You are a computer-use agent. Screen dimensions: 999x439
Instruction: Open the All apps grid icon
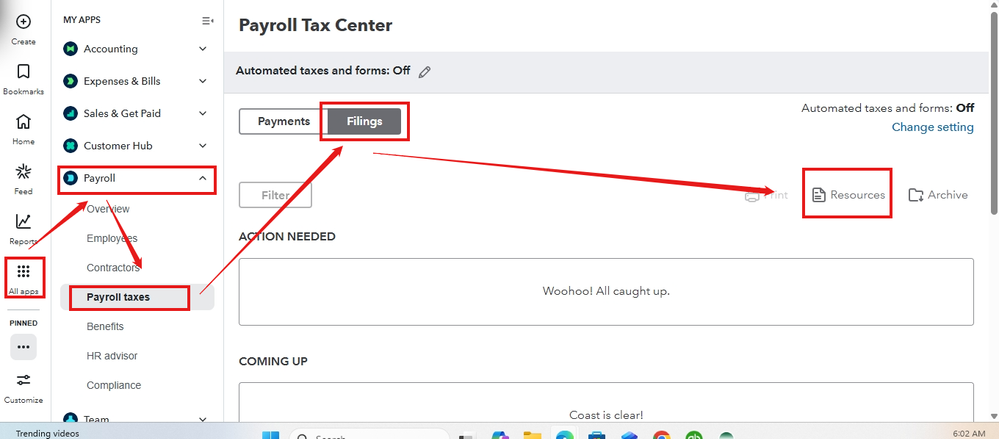[24, 272]
